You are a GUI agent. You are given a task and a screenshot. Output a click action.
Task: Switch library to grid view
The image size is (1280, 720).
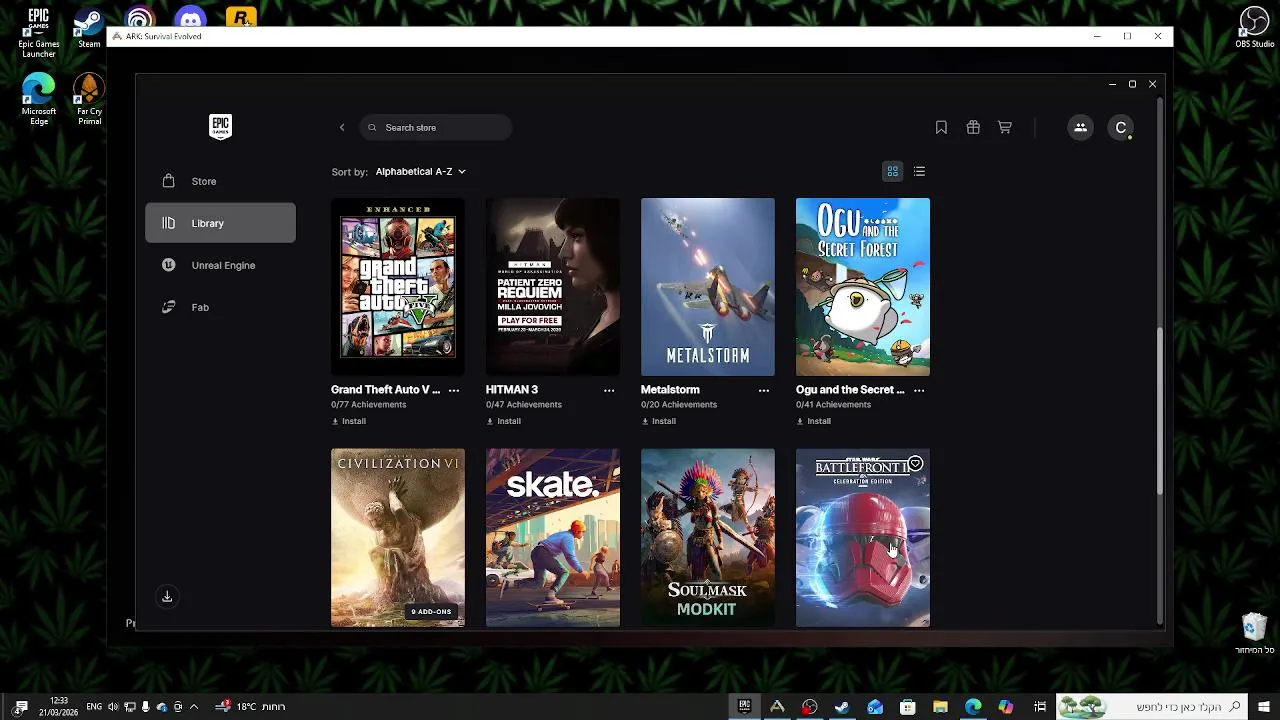pyautogui.click(x=893, y=171)
